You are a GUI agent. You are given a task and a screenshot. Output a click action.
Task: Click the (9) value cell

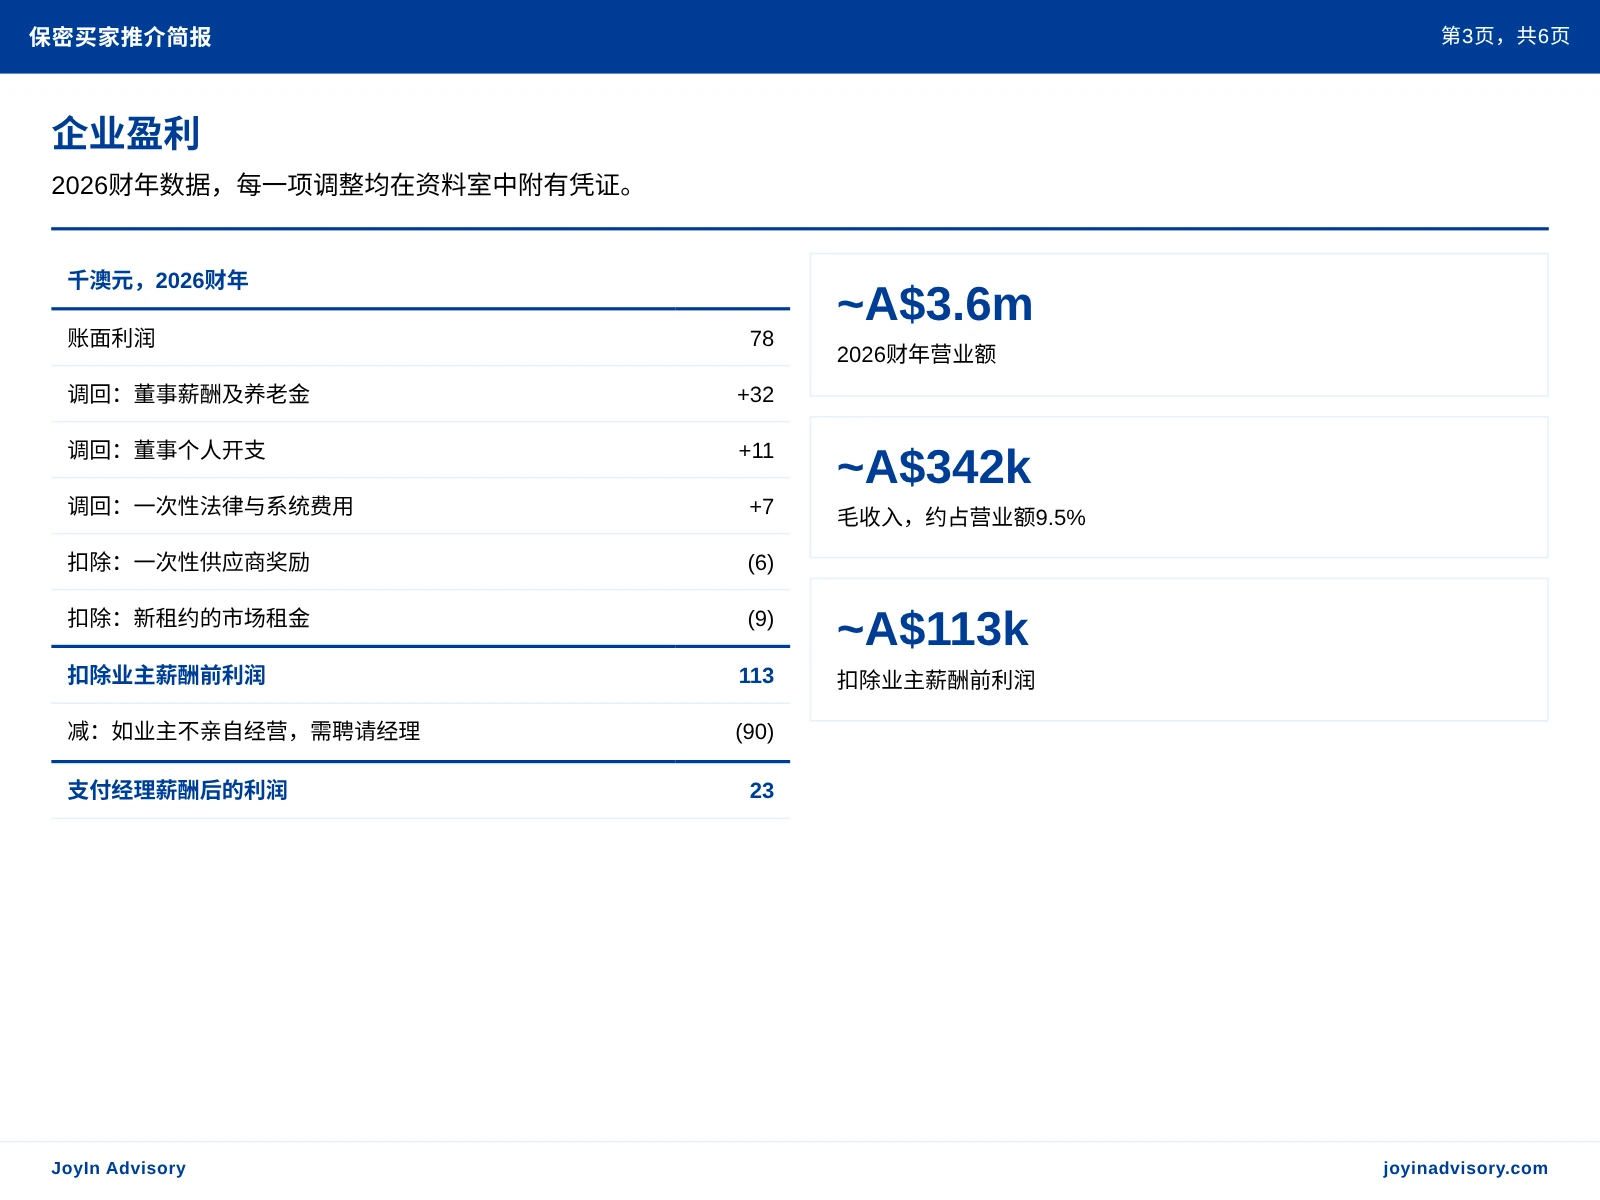click(760, 619)
